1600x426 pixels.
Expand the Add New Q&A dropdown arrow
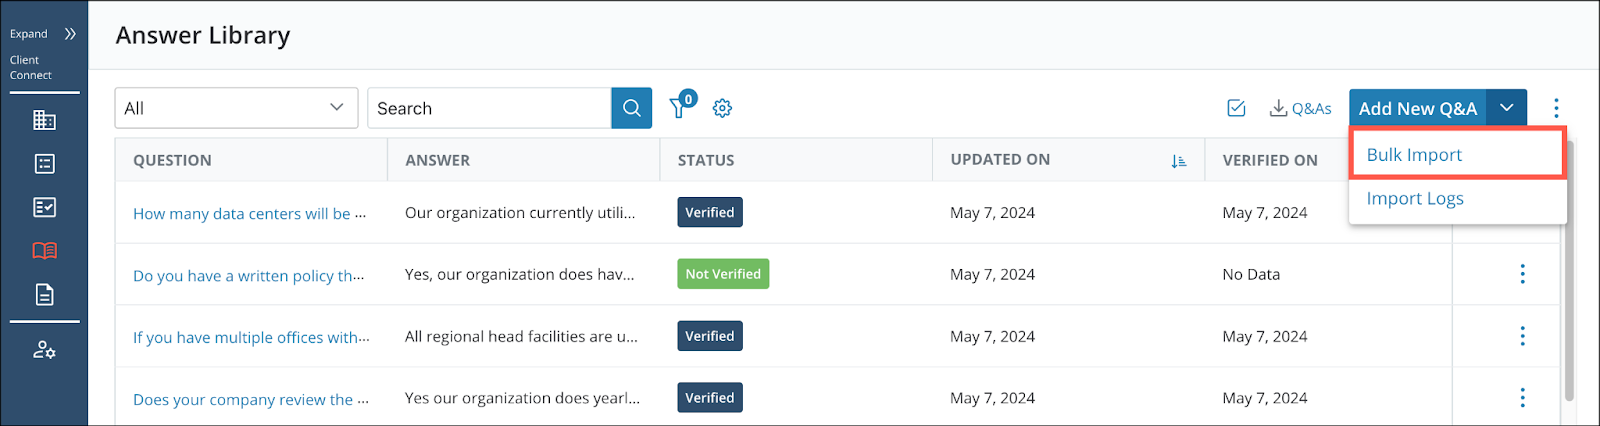point(1507,108)
